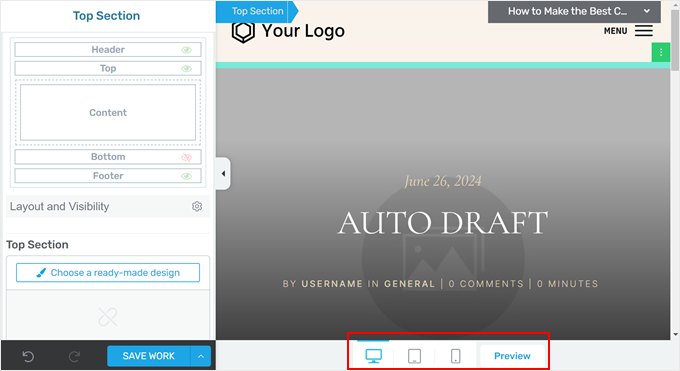Image resolution: width=680 pixels, height=371 pixels.
Task: Switch to desktop preview mode
Action: tap(373, 356)
